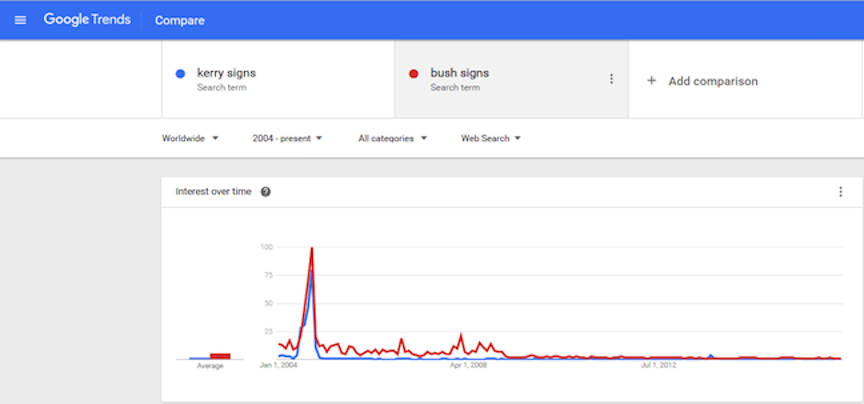Open the Web Search type dropdown

490,138
